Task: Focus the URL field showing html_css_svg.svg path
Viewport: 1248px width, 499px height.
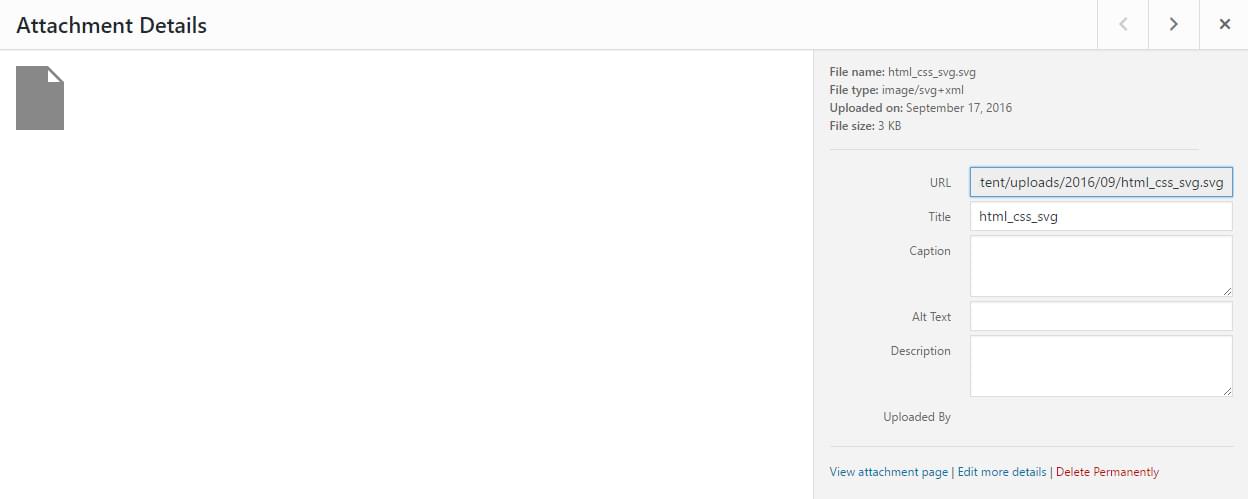Action: click(1101, 183)
